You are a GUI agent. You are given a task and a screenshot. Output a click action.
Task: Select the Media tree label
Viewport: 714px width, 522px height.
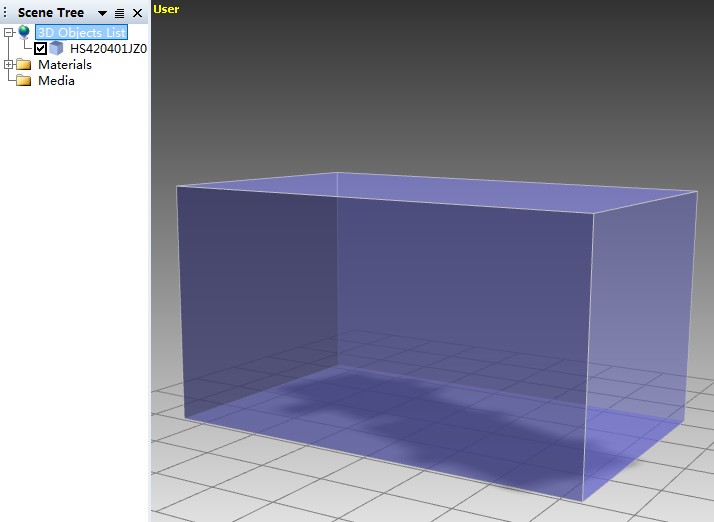tap(56, 81)
